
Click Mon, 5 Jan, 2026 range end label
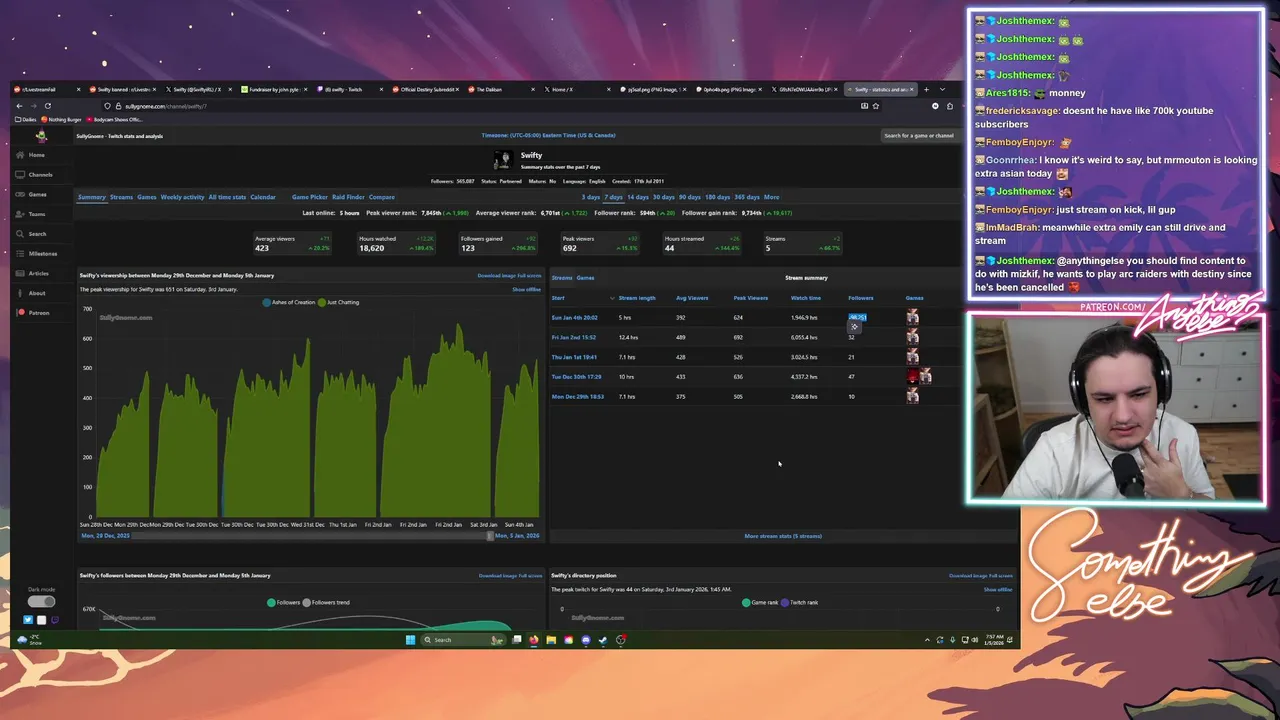[517, 536]
